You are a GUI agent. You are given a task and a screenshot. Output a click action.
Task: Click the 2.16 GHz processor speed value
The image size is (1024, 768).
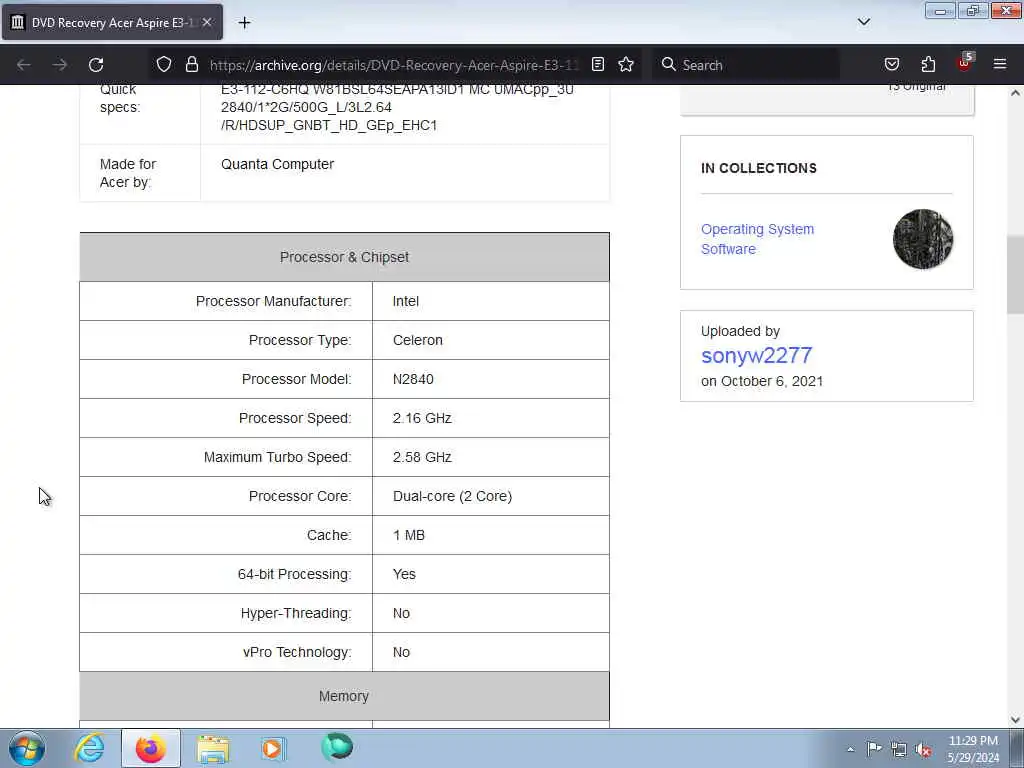click(x=422, y=418)
